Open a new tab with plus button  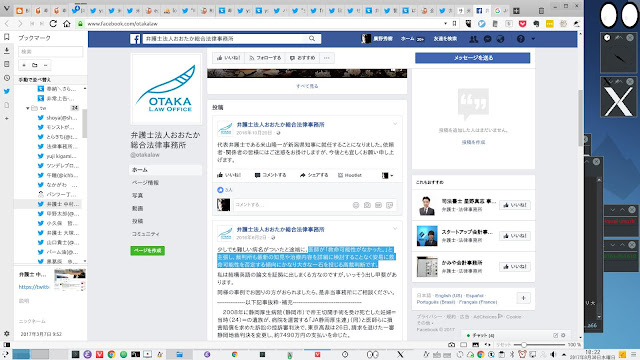[516, 11]
